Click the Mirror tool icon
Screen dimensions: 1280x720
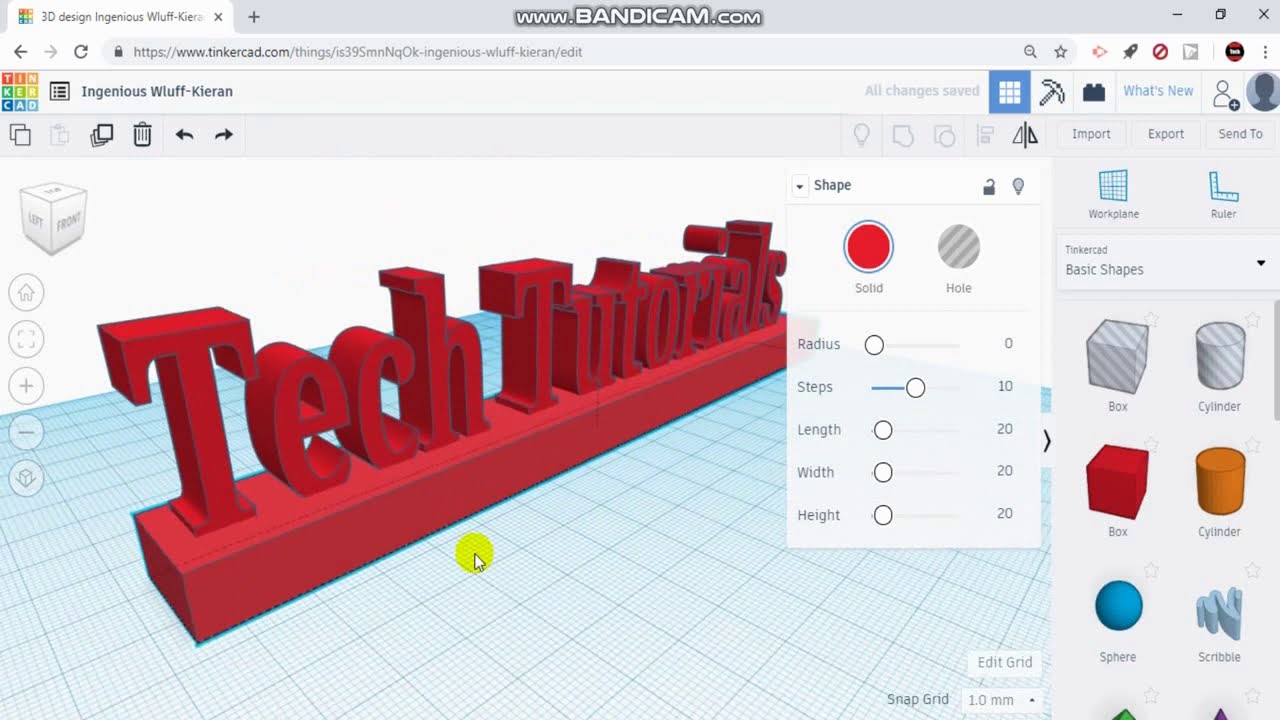(1025, 135)
